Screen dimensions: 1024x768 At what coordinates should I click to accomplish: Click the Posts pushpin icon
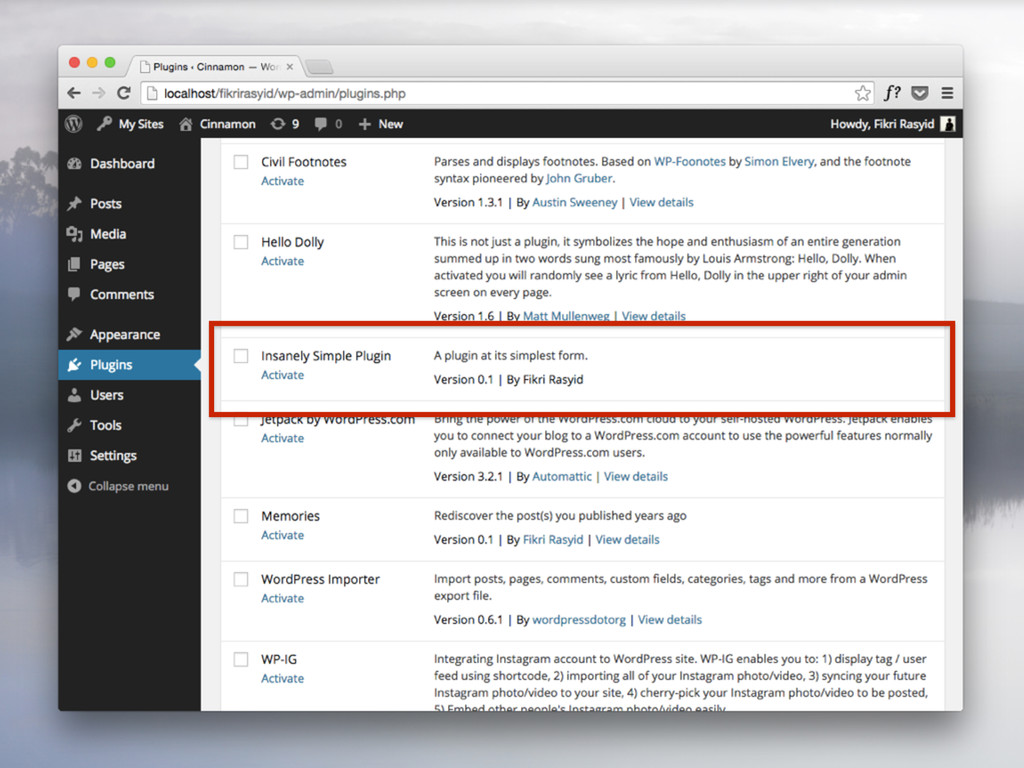tap(74, 204)
